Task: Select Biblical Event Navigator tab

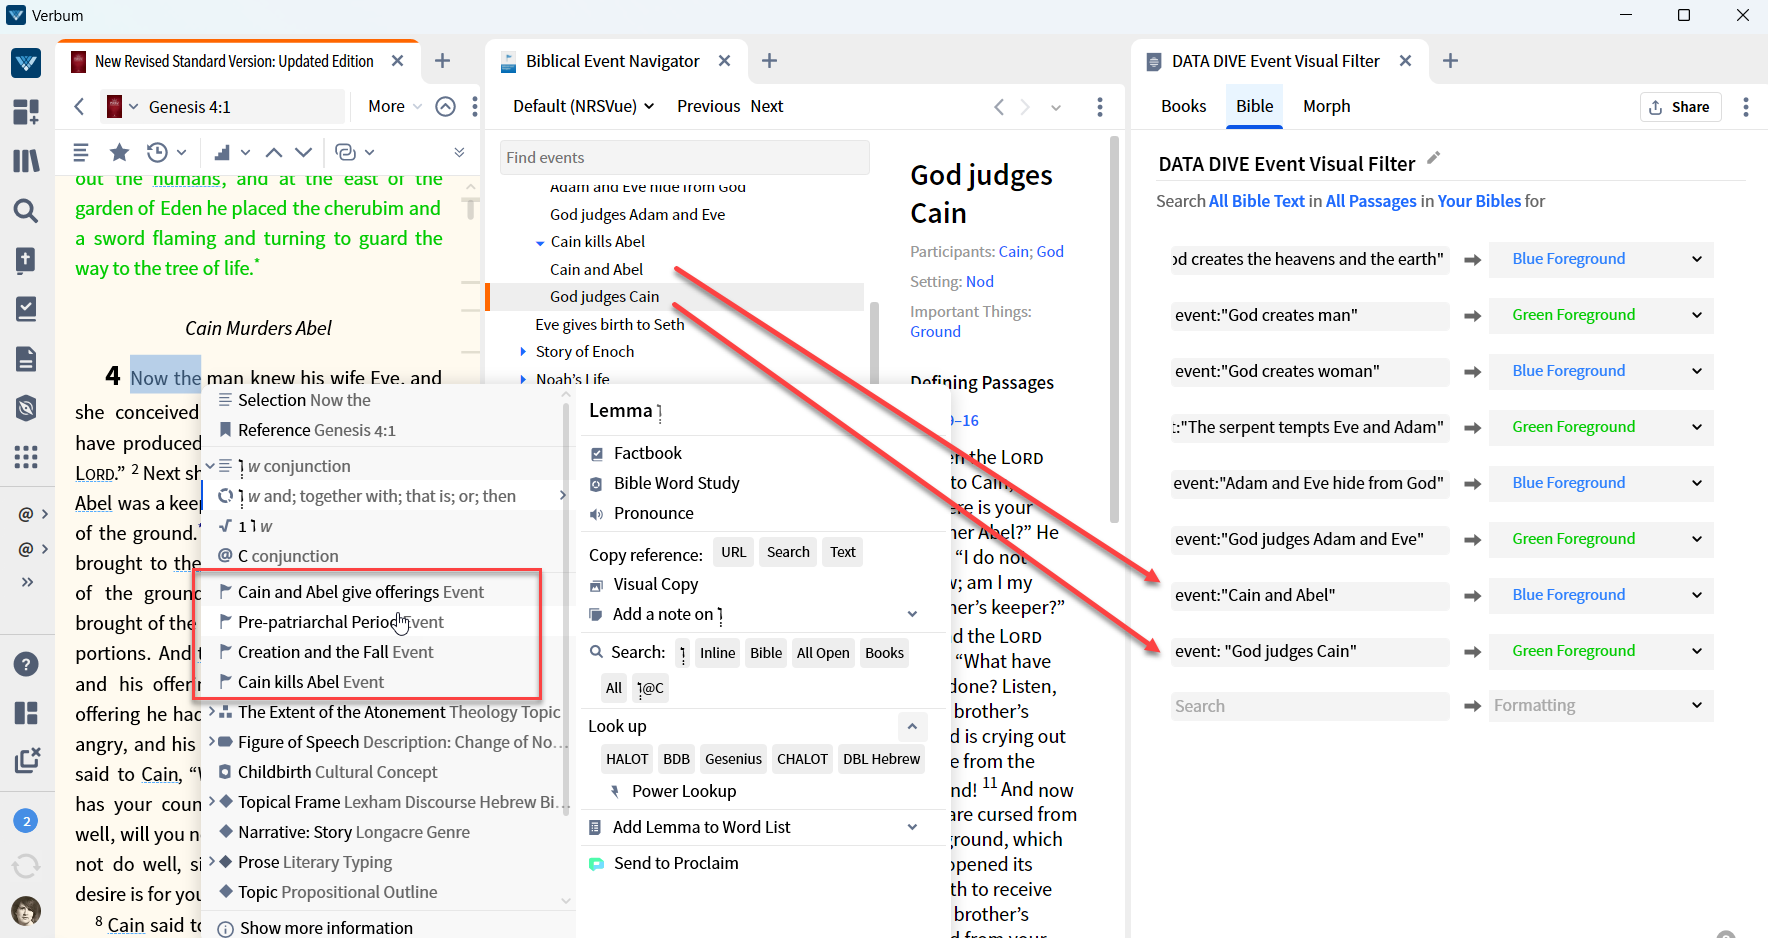Action: point(613,61)
